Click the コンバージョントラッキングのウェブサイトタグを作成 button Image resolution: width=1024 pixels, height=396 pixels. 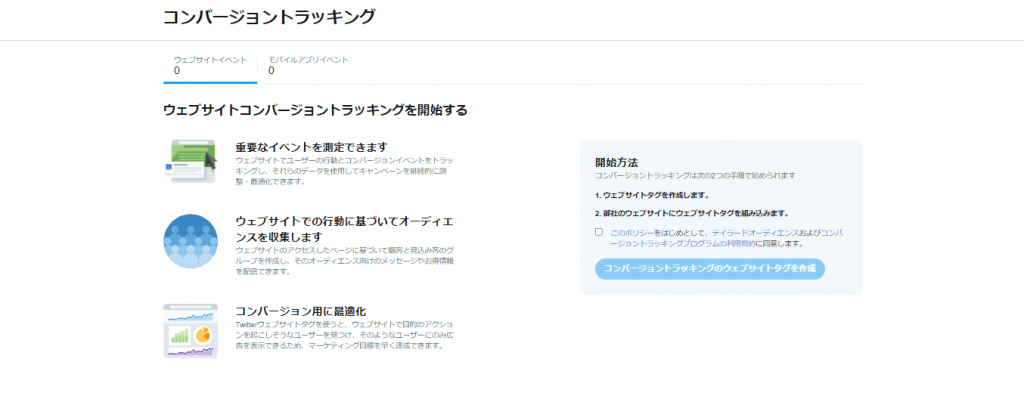point(710,269)
